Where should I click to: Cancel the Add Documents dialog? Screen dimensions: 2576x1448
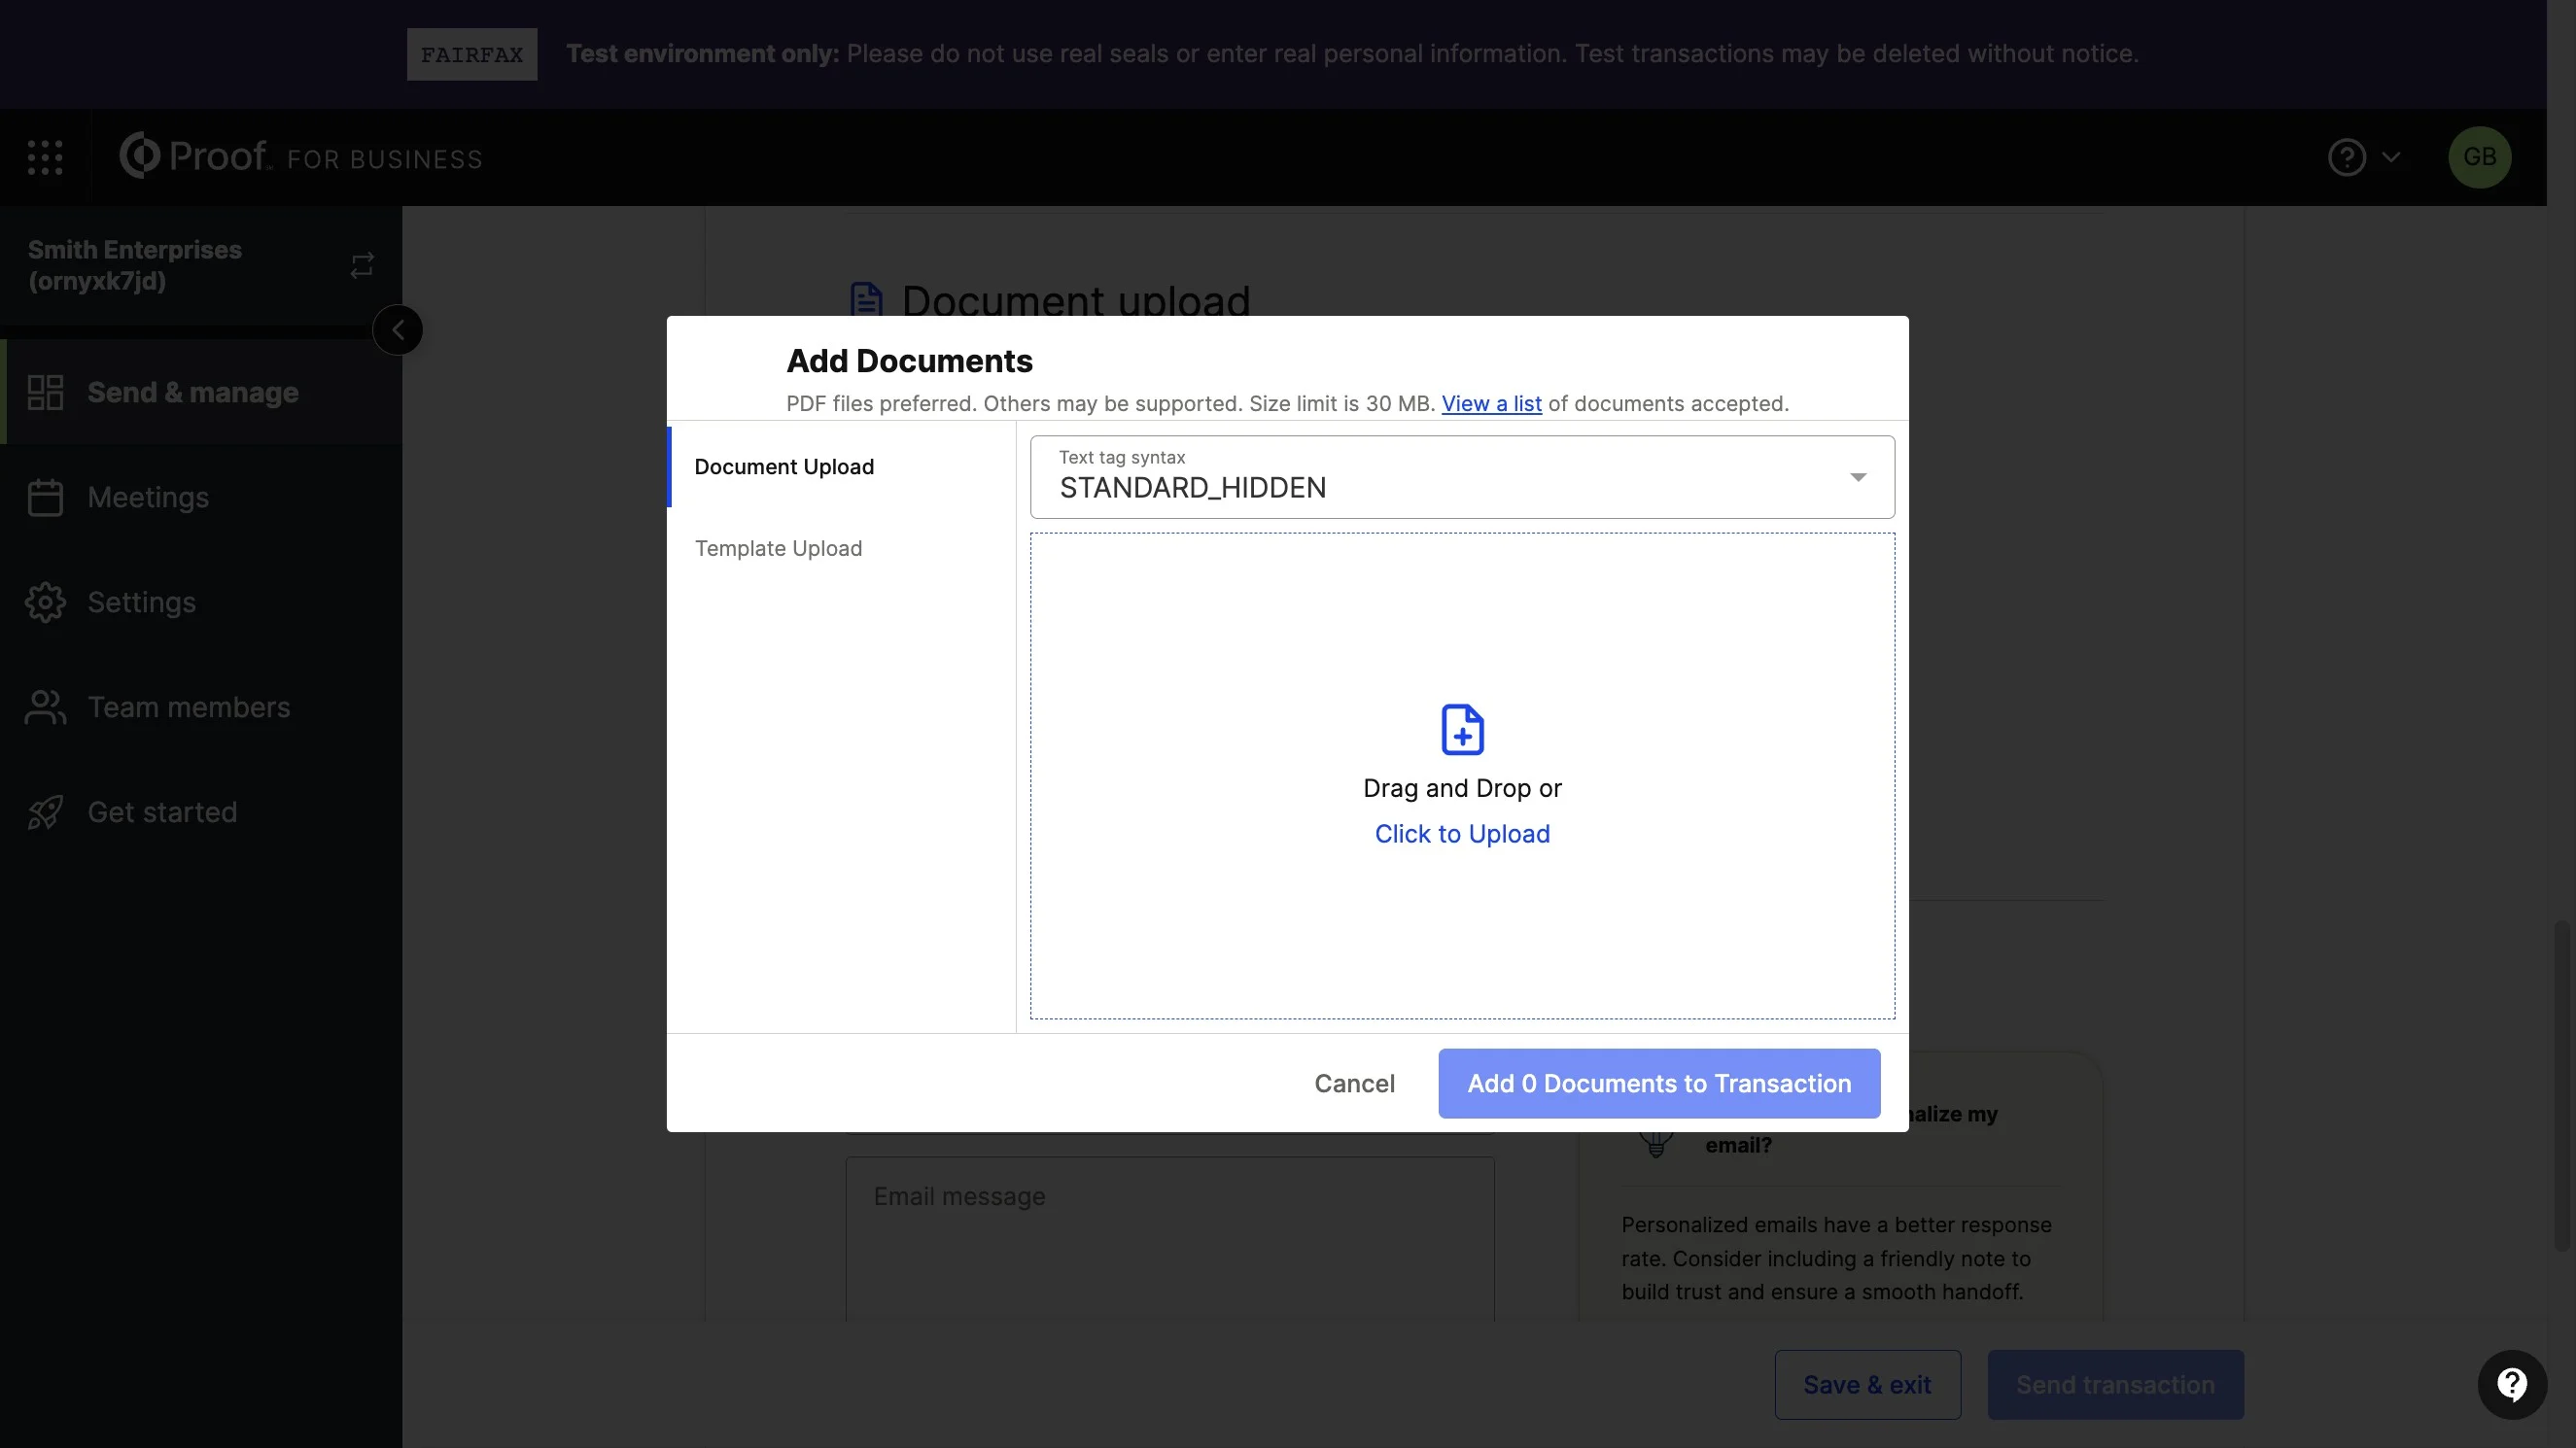coord(1354,1084)
